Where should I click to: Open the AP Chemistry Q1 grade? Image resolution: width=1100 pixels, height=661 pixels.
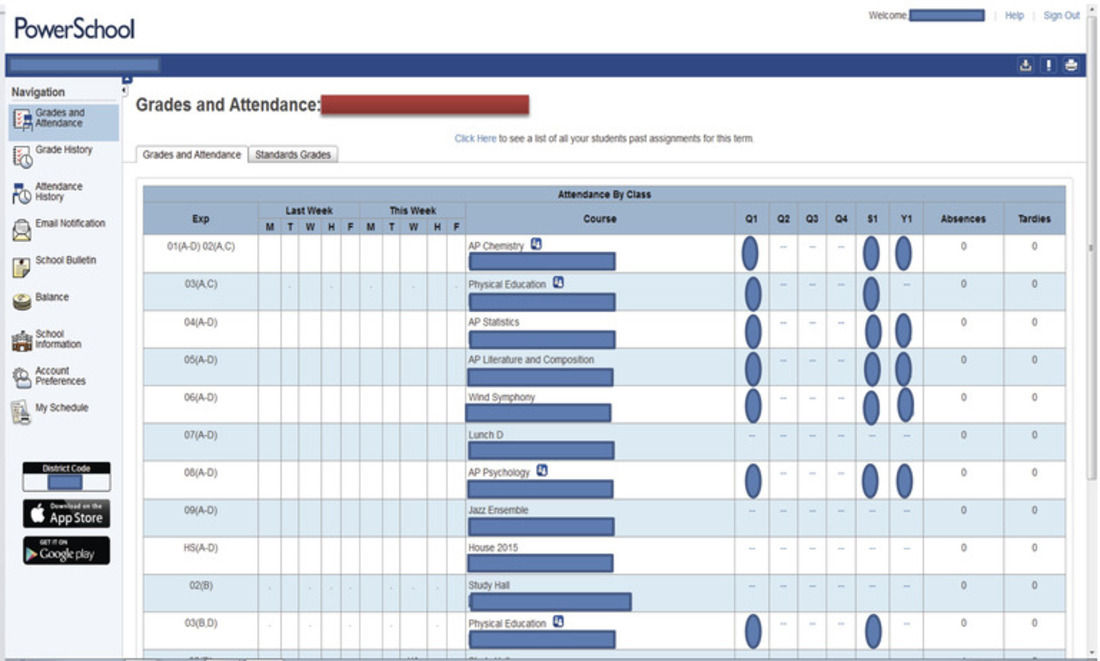[750, 254]
